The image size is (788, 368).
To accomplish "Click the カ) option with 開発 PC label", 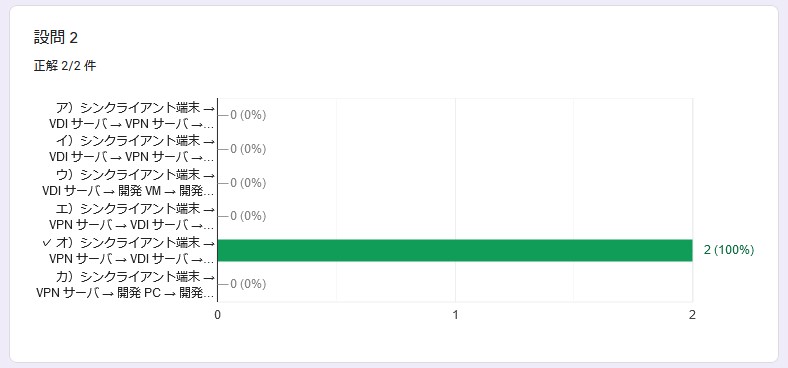I will 126,285.
